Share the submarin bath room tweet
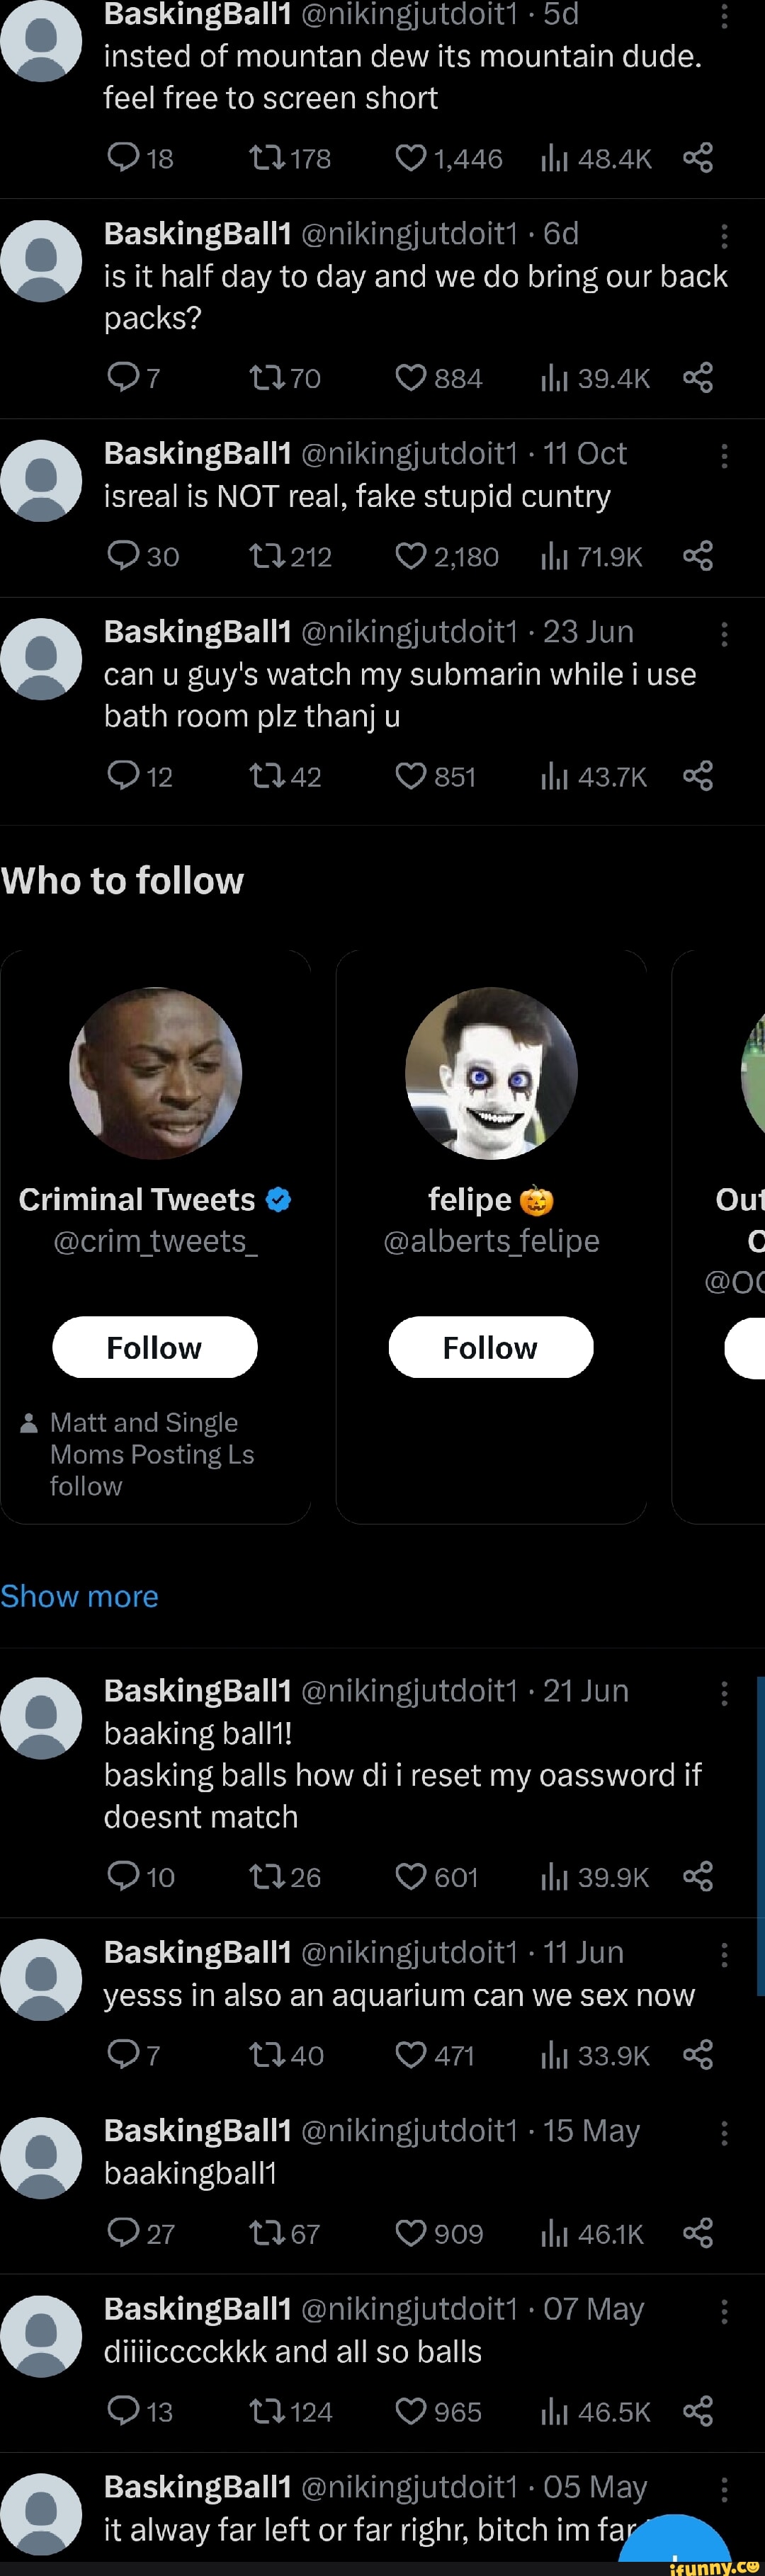The image size is (765, 2576). [698, 776]
